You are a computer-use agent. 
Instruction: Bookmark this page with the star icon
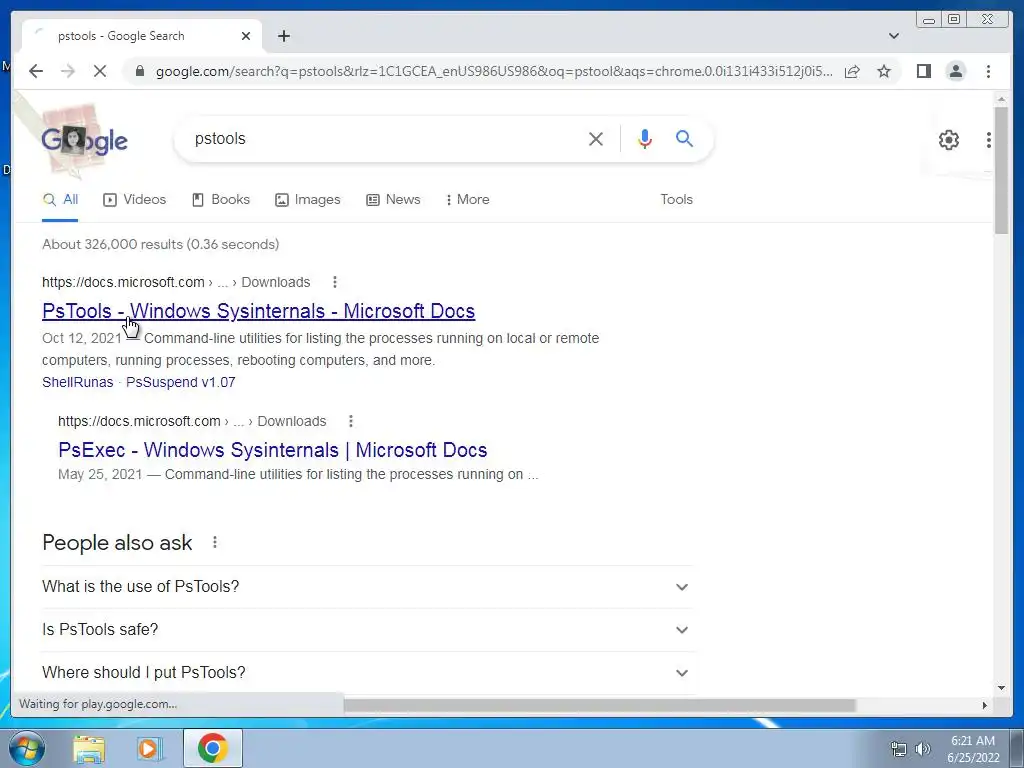pos(884,71)
